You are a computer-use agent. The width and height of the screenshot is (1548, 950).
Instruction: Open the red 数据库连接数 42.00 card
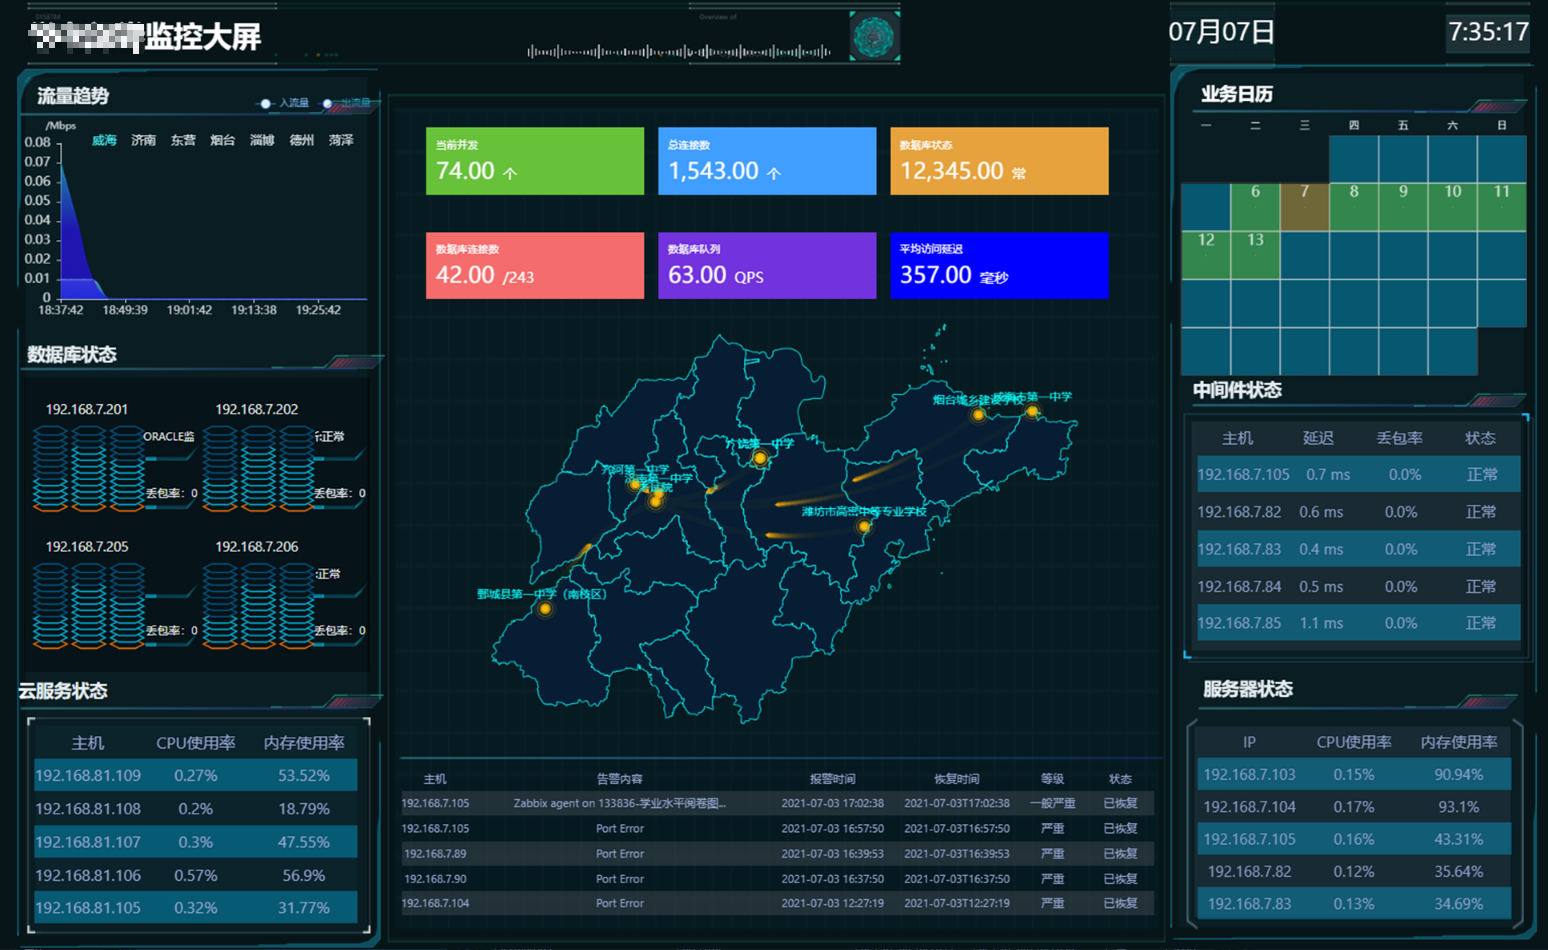(x=535, y=266)
